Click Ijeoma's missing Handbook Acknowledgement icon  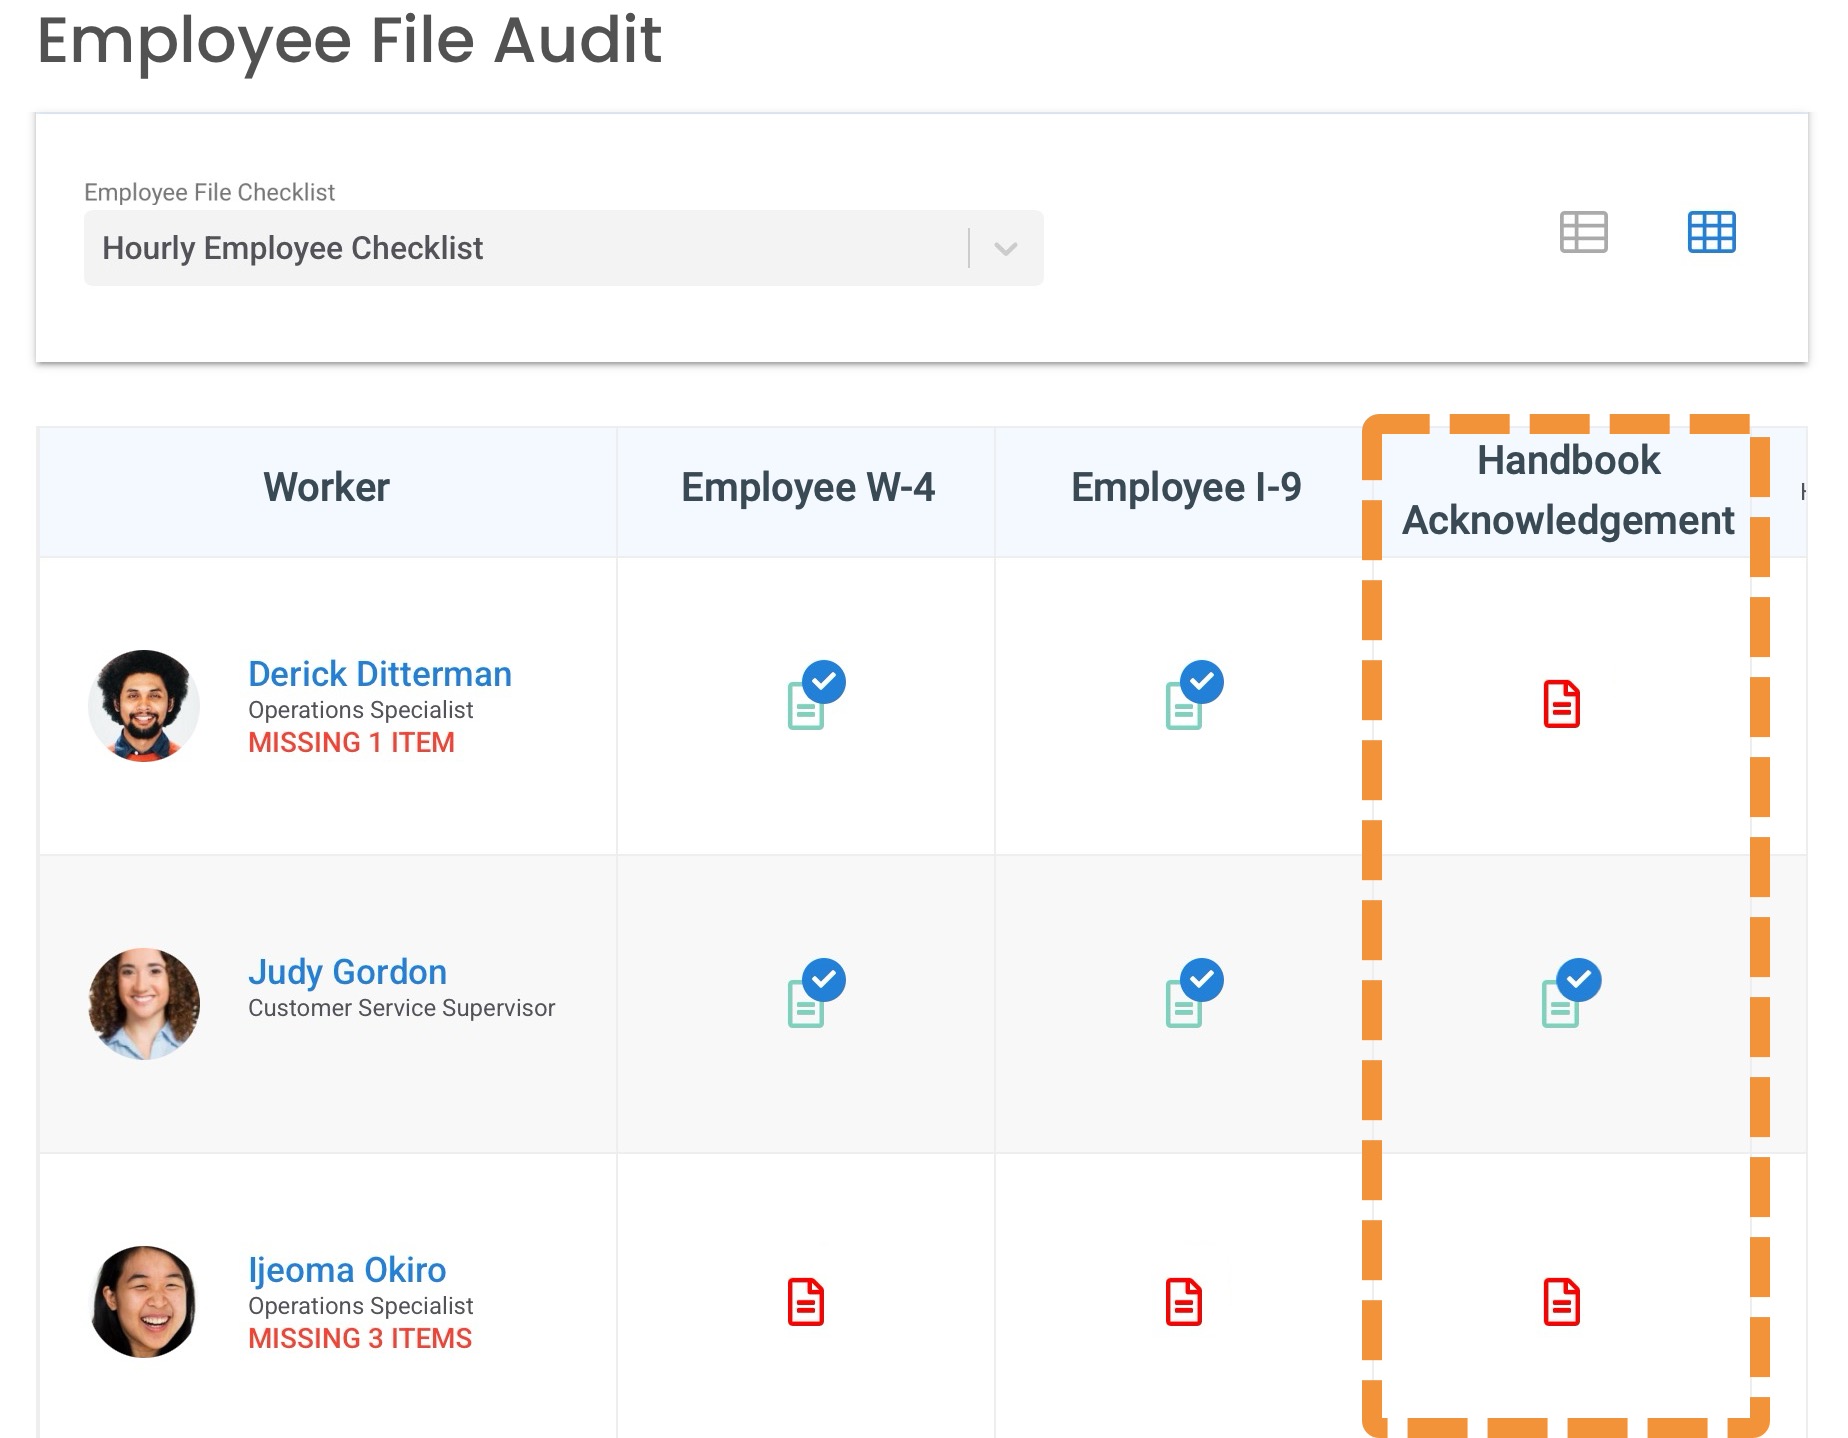point(1561,1302)
